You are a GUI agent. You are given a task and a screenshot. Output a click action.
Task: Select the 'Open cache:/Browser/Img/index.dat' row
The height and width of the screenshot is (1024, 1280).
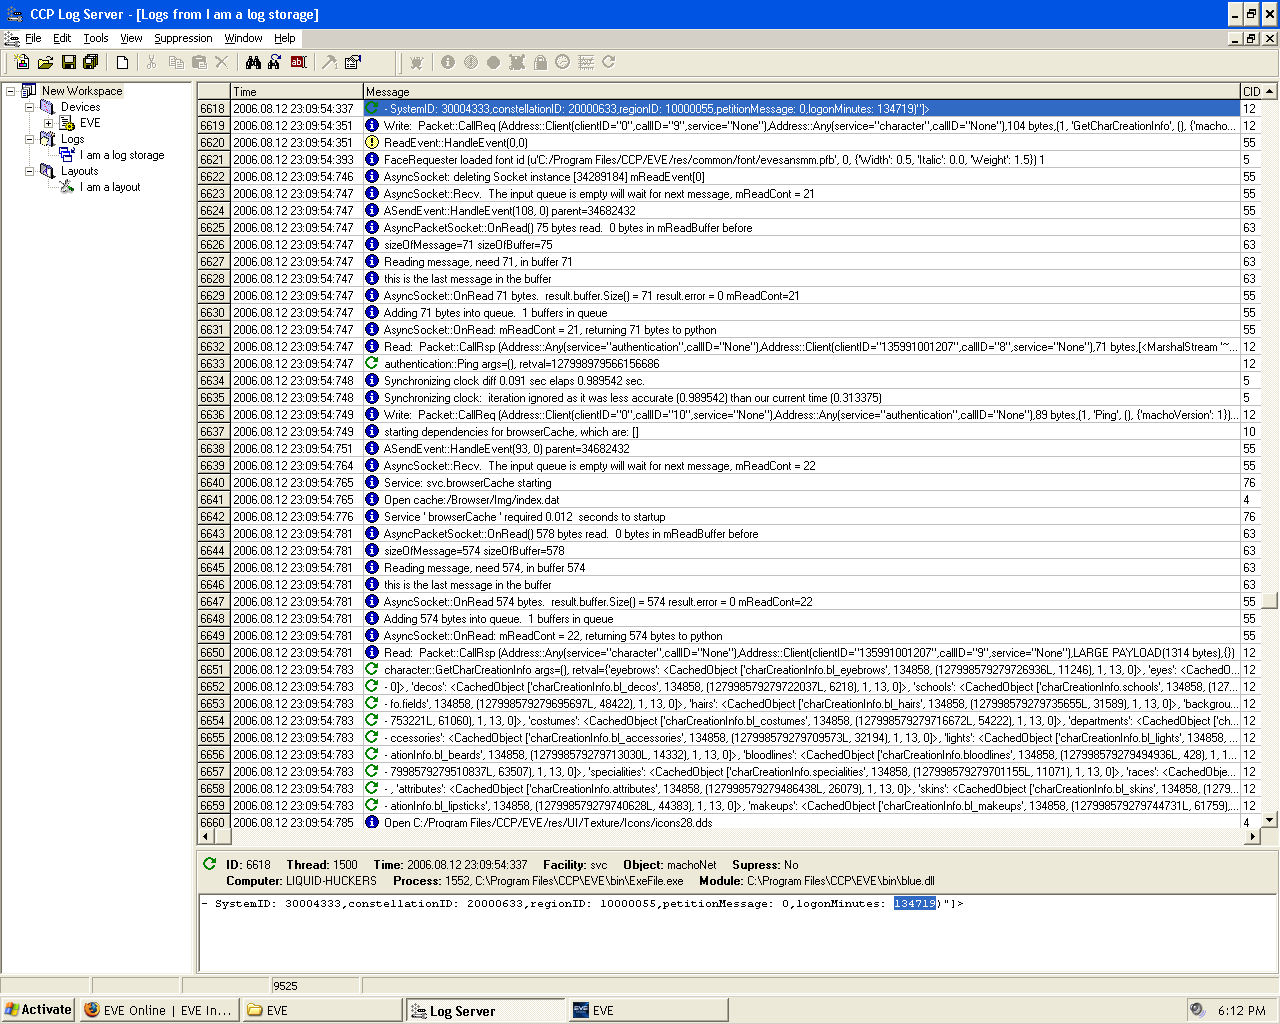729,500
